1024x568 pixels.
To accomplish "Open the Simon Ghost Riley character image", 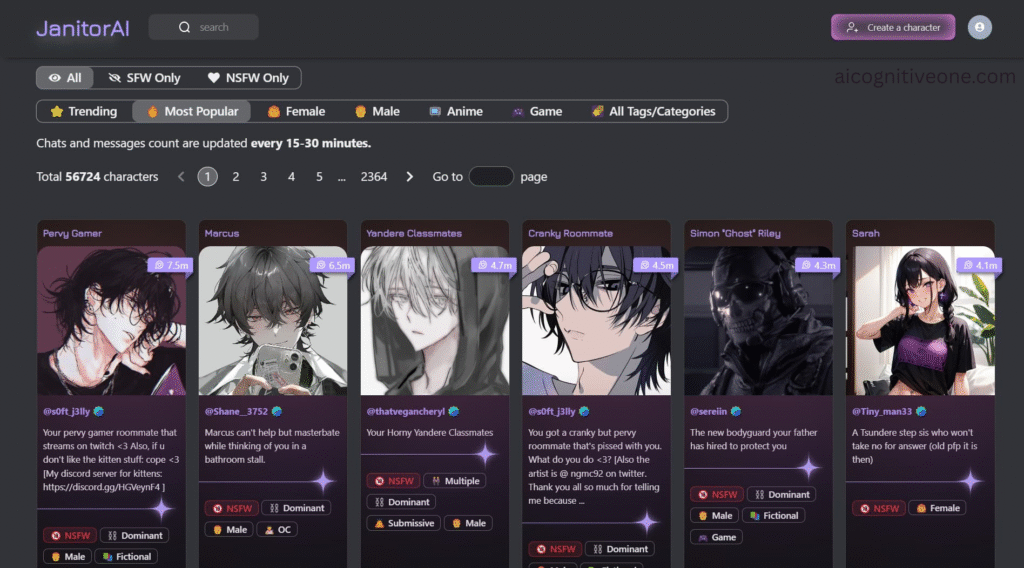I will 758,321.
